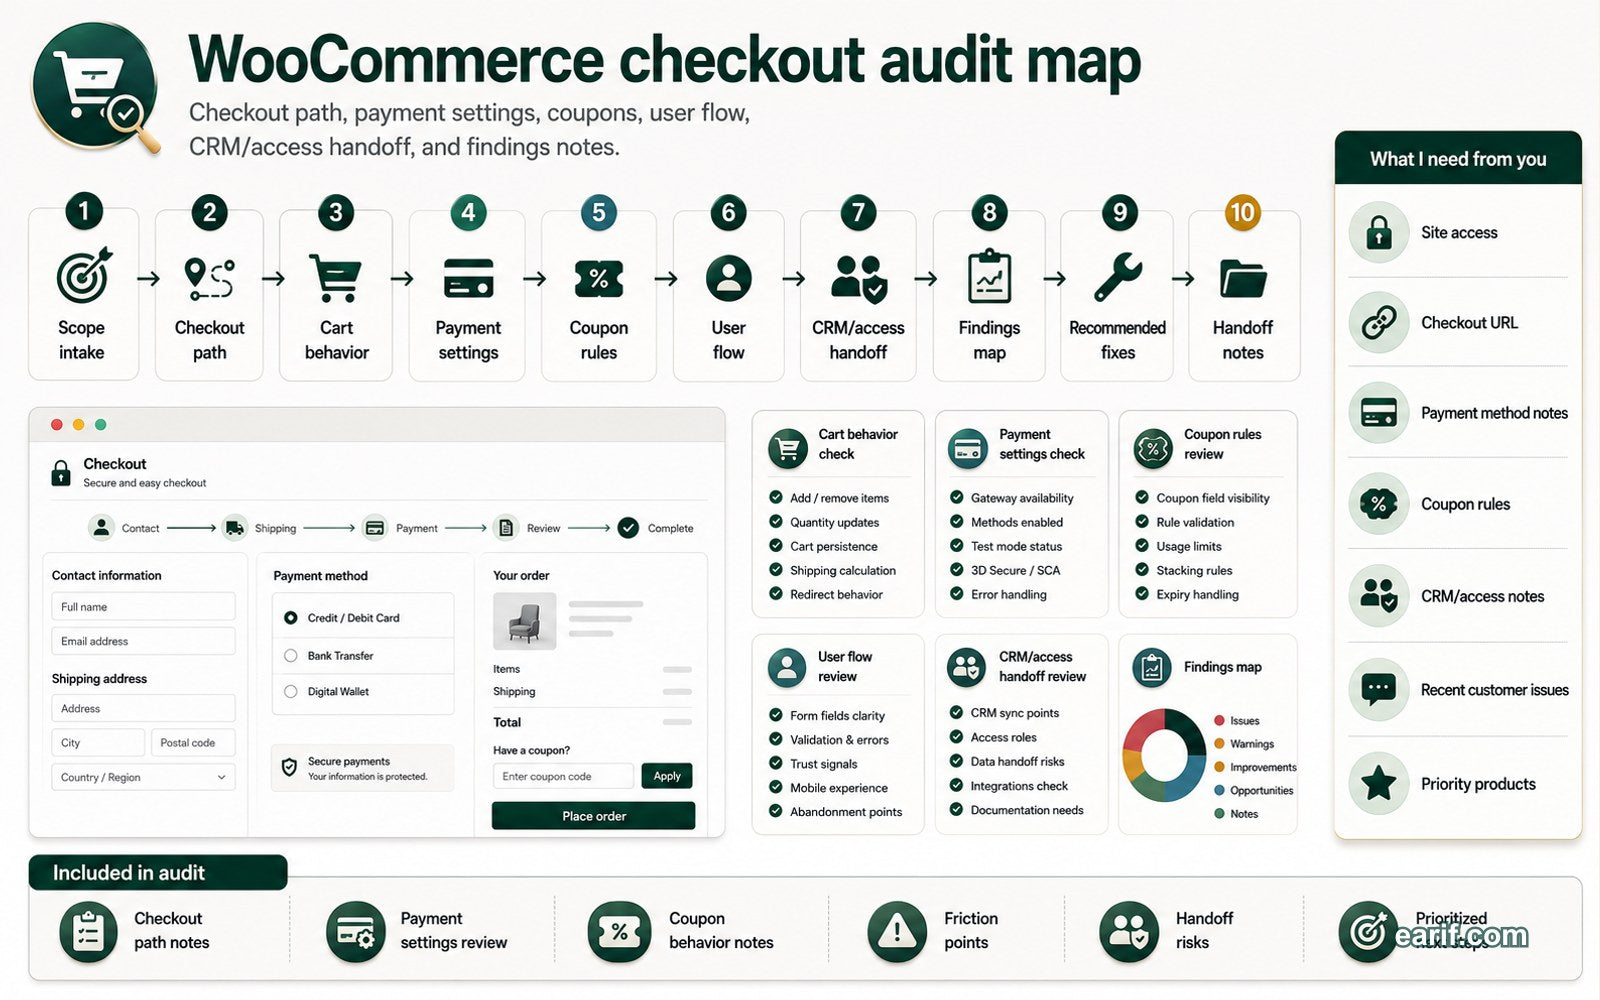Open the CRM/access notes people icon

pos(1379,596)
